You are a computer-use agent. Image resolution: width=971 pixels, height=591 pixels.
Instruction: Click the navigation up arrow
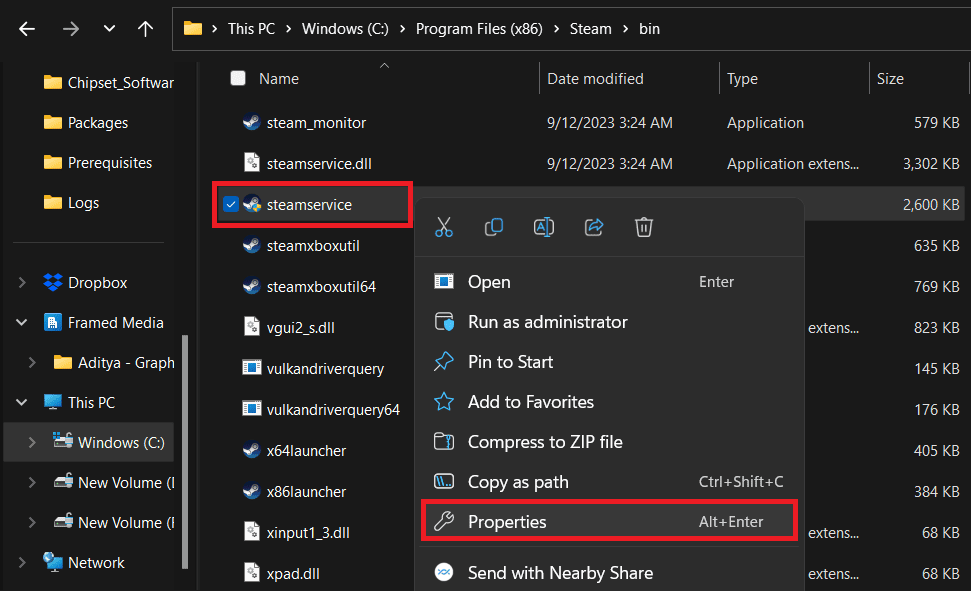pyautogui.click(x=145, y=29)
